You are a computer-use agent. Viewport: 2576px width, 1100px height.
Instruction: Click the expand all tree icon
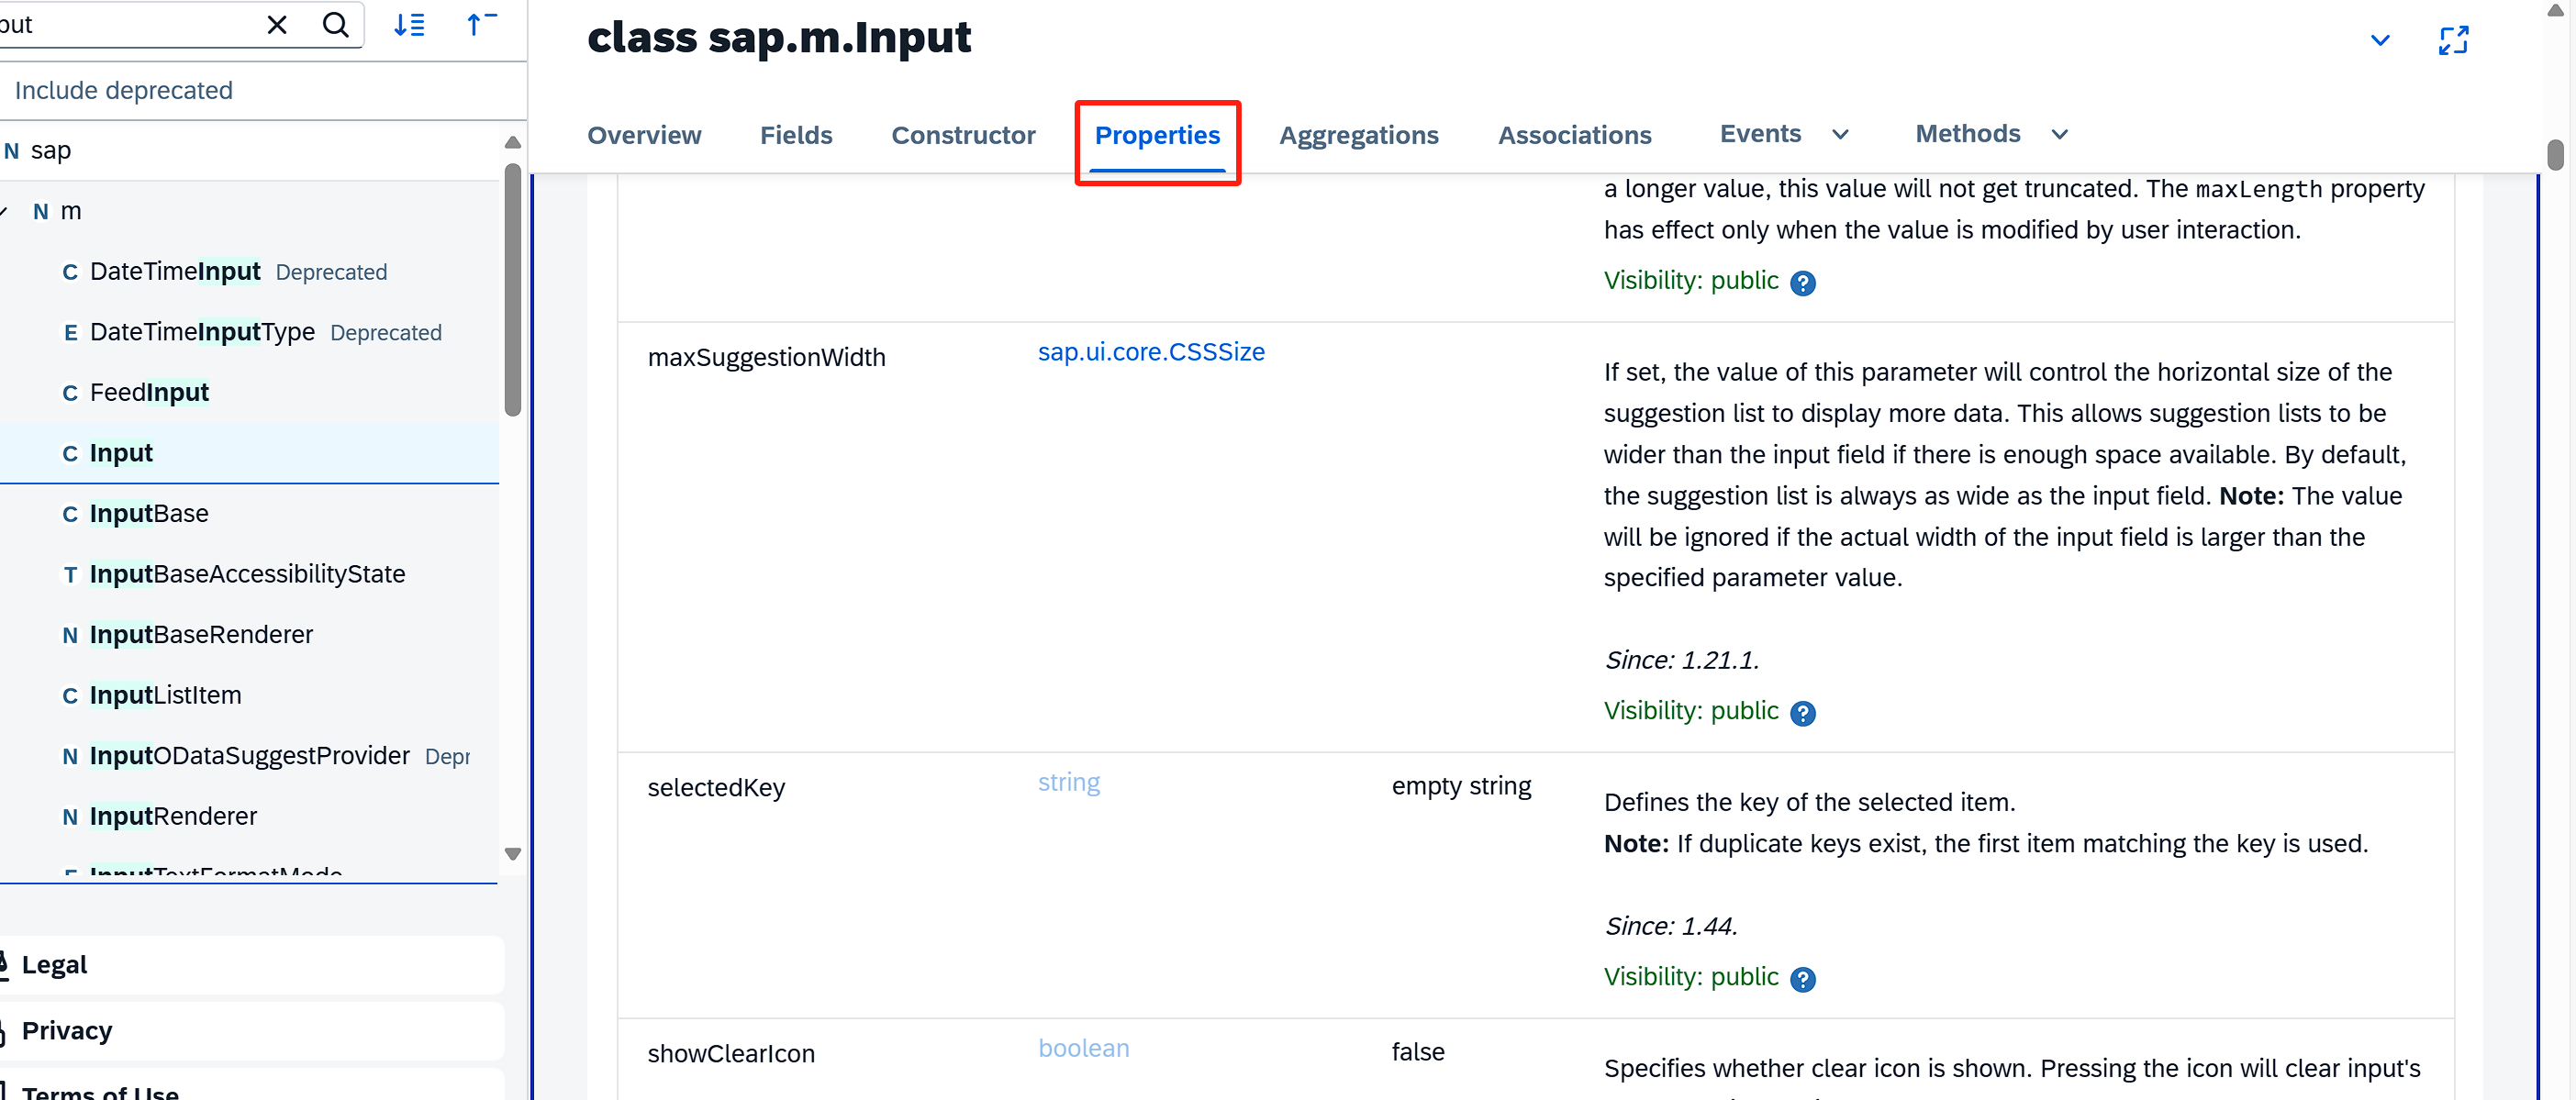click(x=409, y=25)
